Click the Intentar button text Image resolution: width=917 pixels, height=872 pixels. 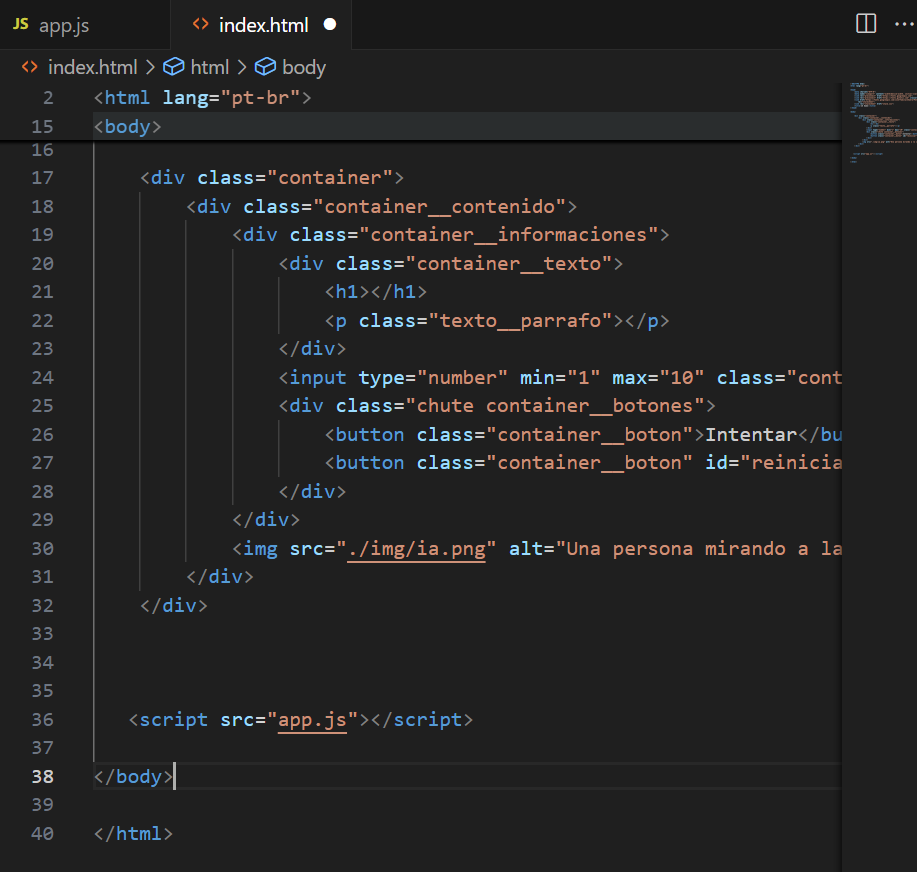click(751, 435)
